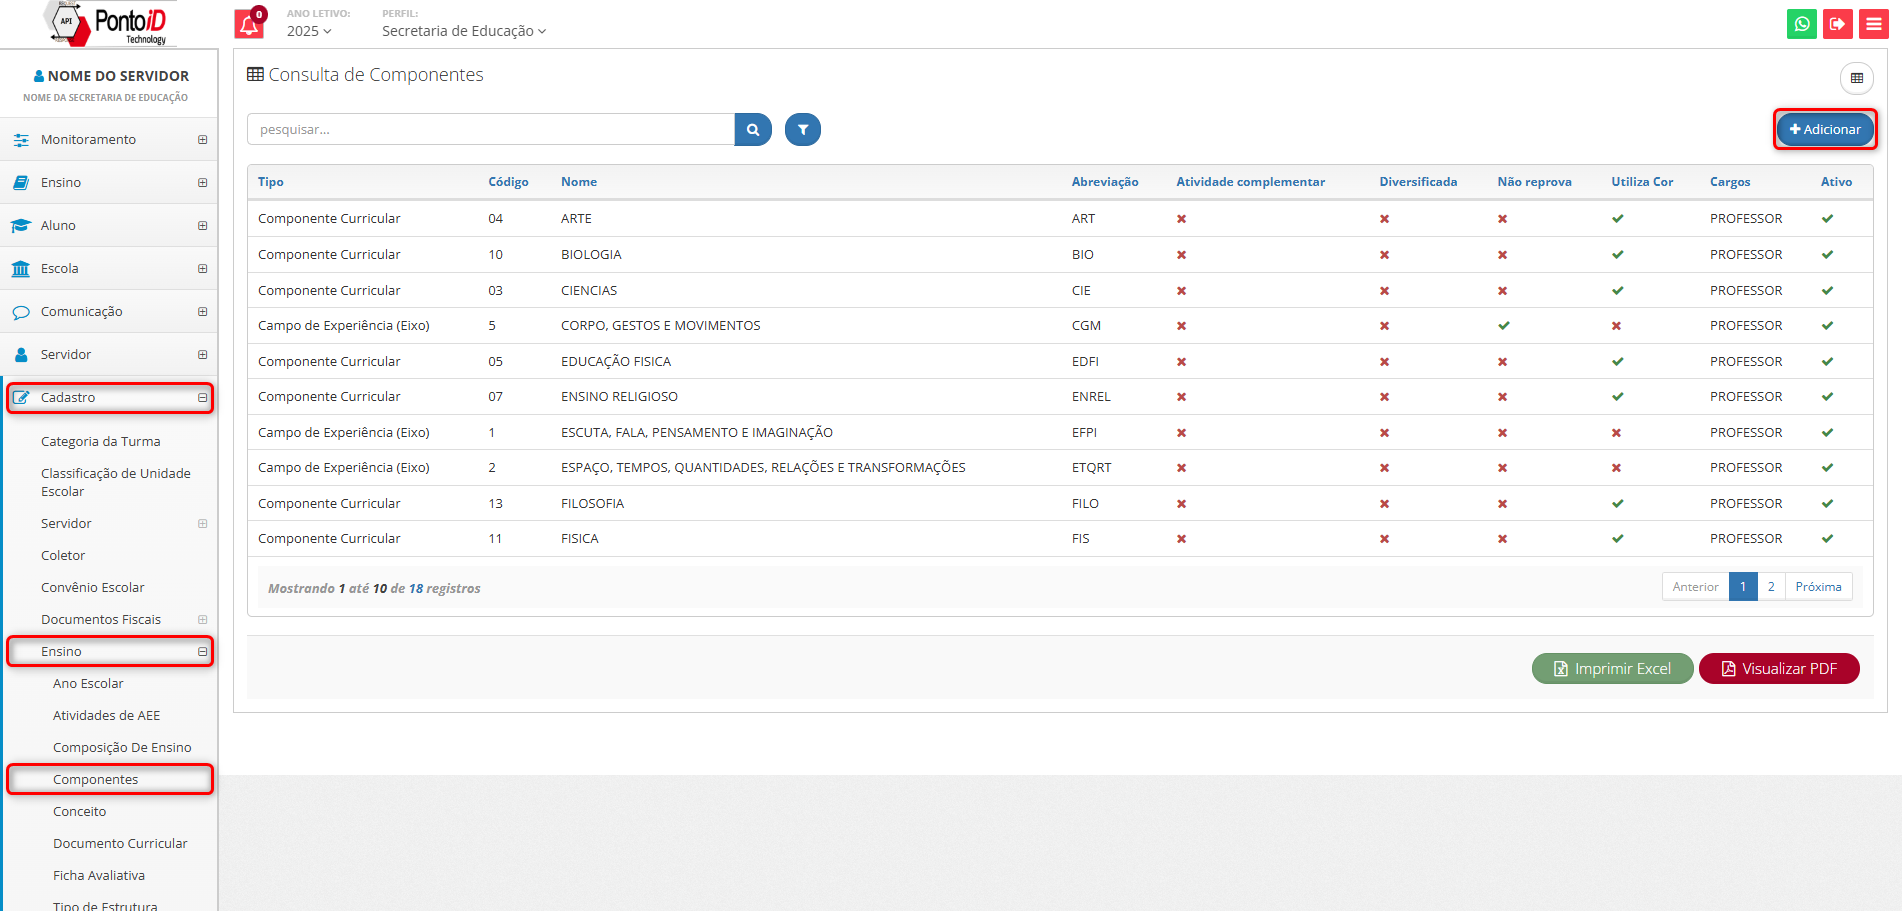Click the magnifier search button

coord(753,129)
